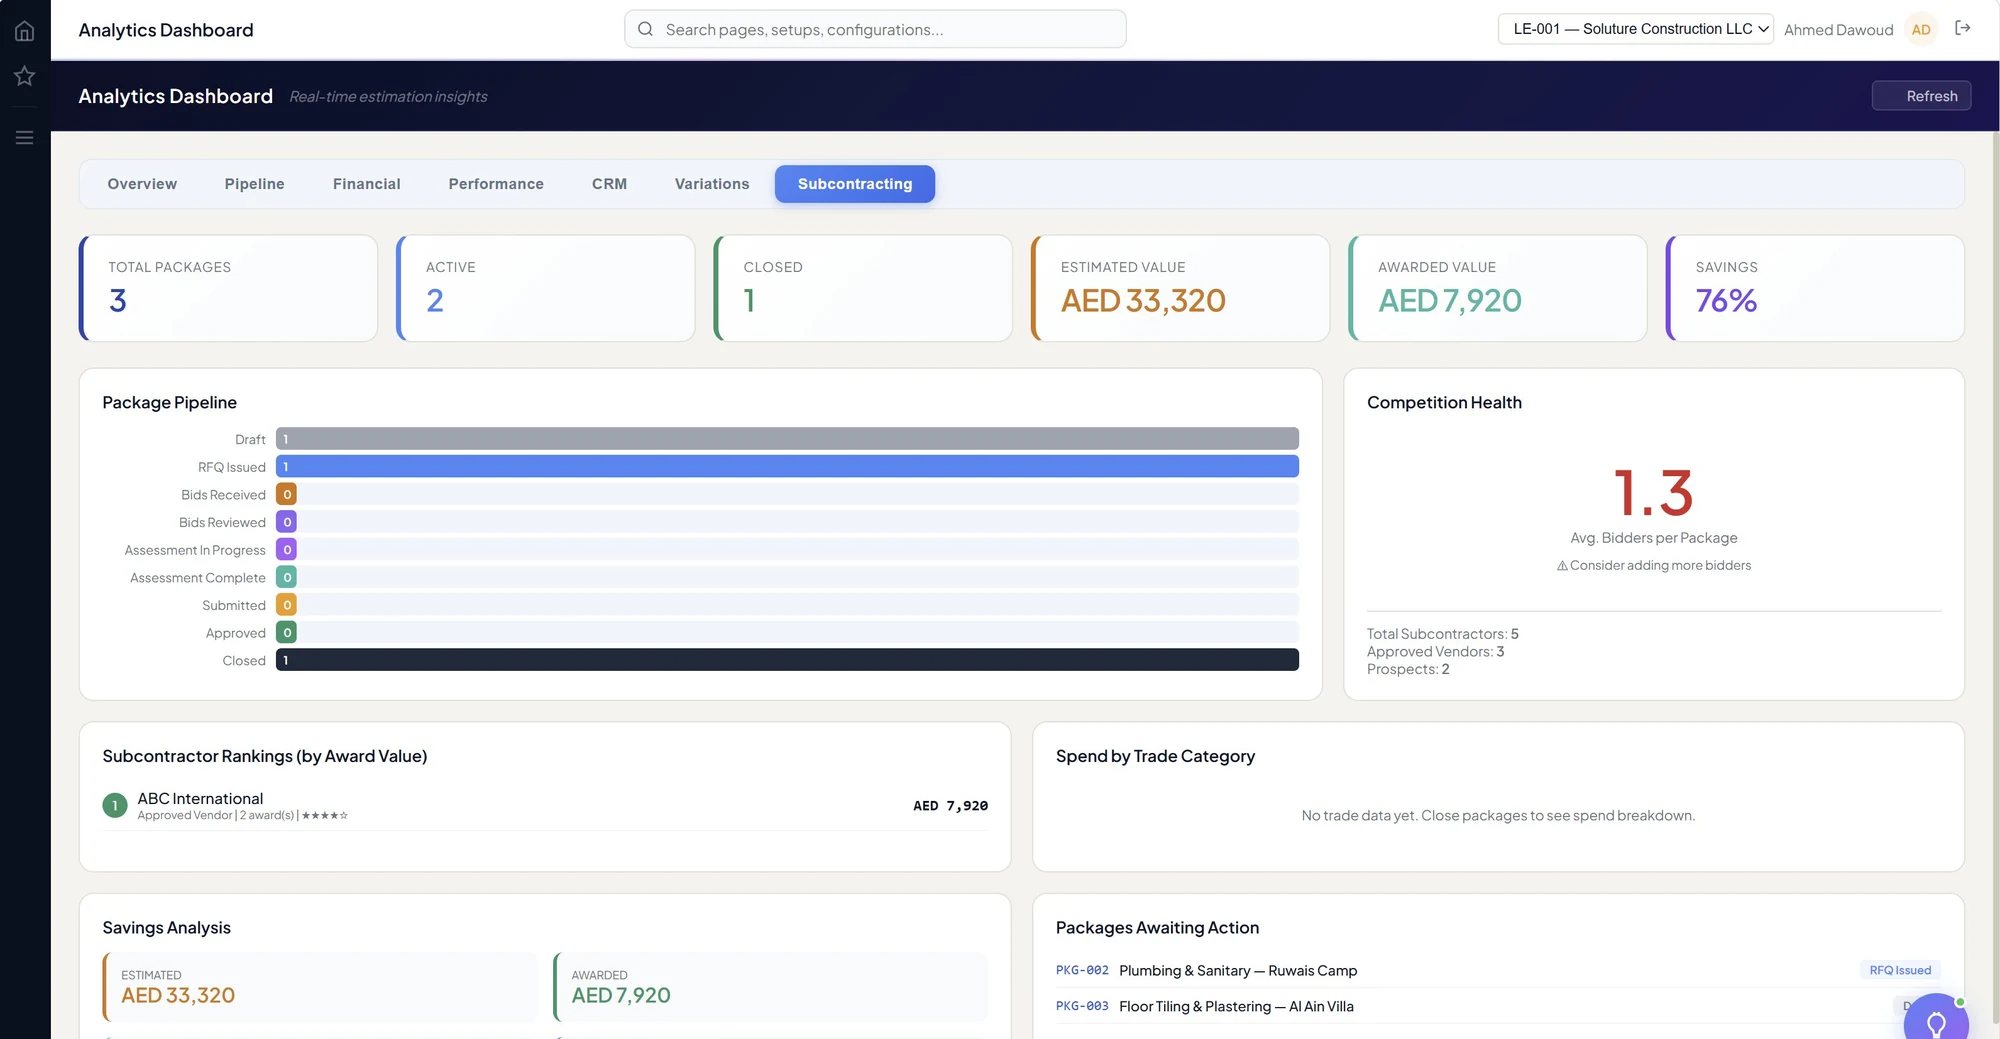Open the favorites star icon in sidebar
This screenshot has width=2000, height=1039.
24,76
